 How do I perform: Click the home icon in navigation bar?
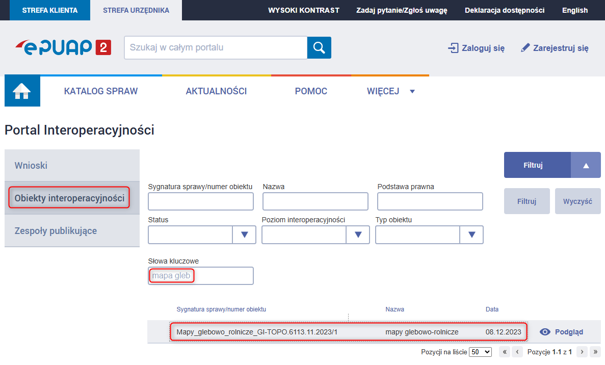pos(22,91)
